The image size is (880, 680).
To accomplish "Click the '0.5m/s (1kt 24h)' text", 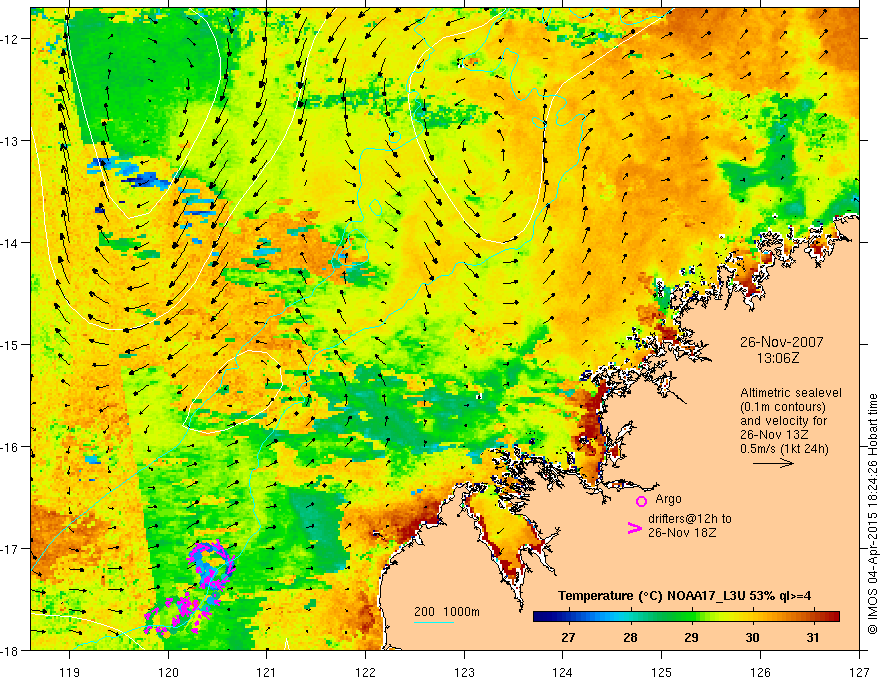I will click(784, 449).
